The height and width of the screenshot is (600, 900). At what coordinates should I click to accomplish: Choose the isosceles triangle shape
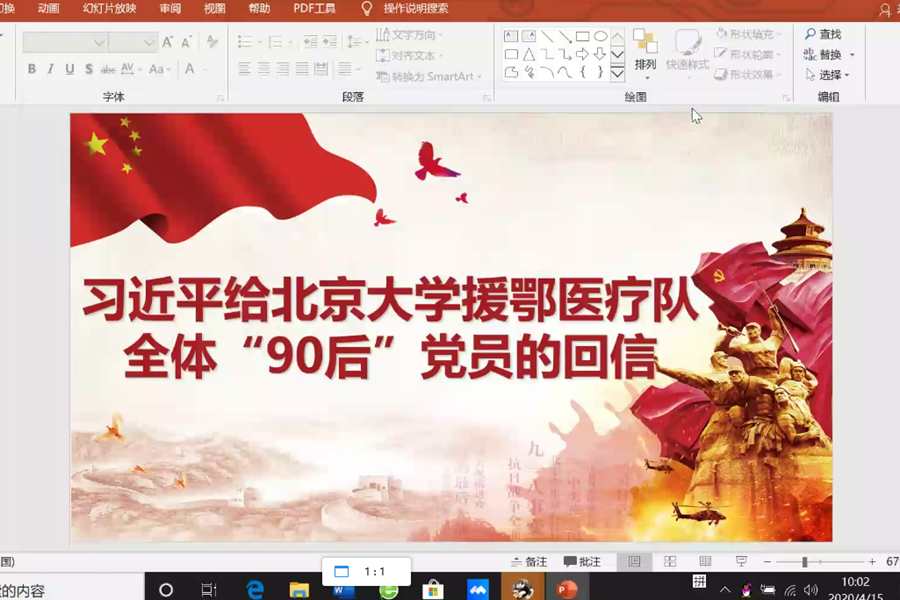pos(529,55)
